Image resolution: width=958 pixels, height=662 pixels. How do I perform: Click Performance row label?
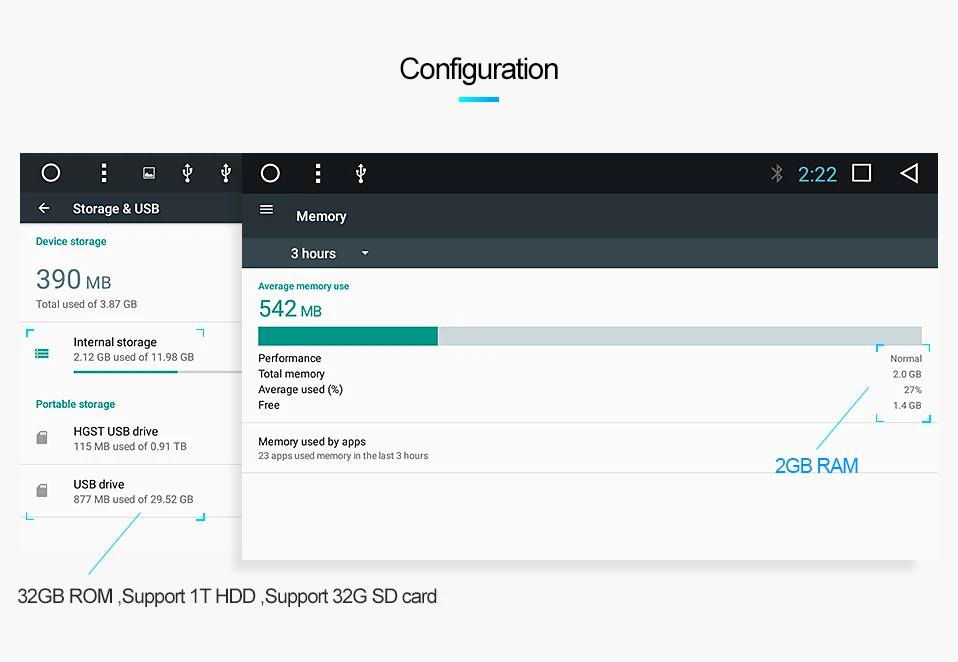coord(289,358)
